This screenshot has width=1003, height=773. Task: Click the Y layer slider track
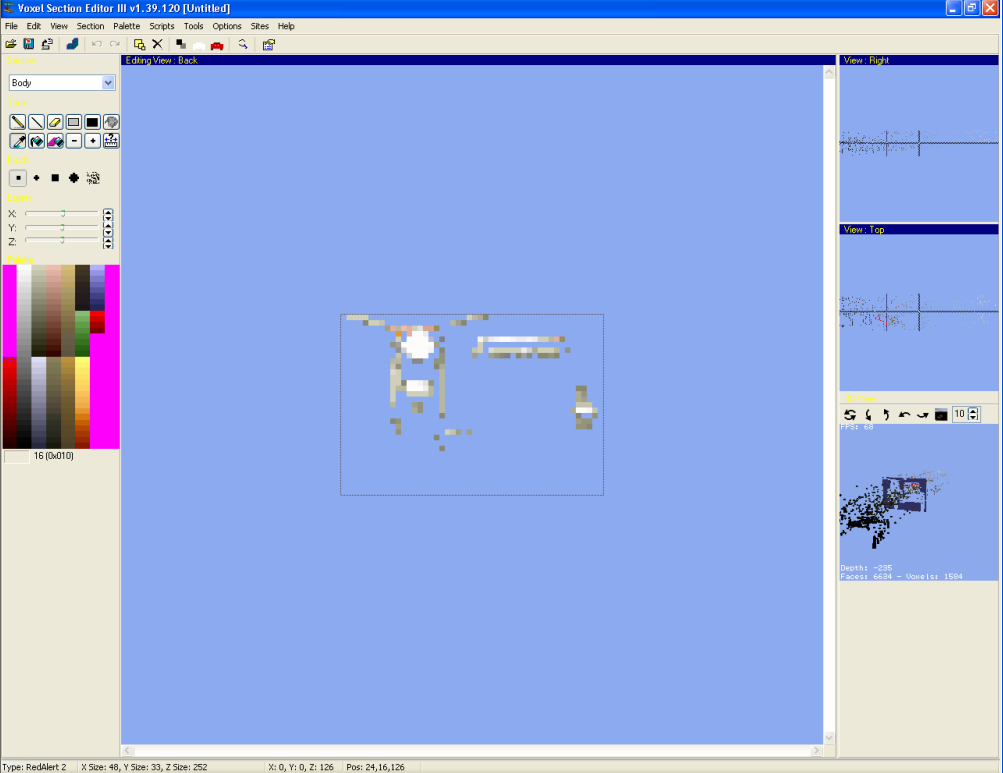pyautogui.click(x=61, y=227)
